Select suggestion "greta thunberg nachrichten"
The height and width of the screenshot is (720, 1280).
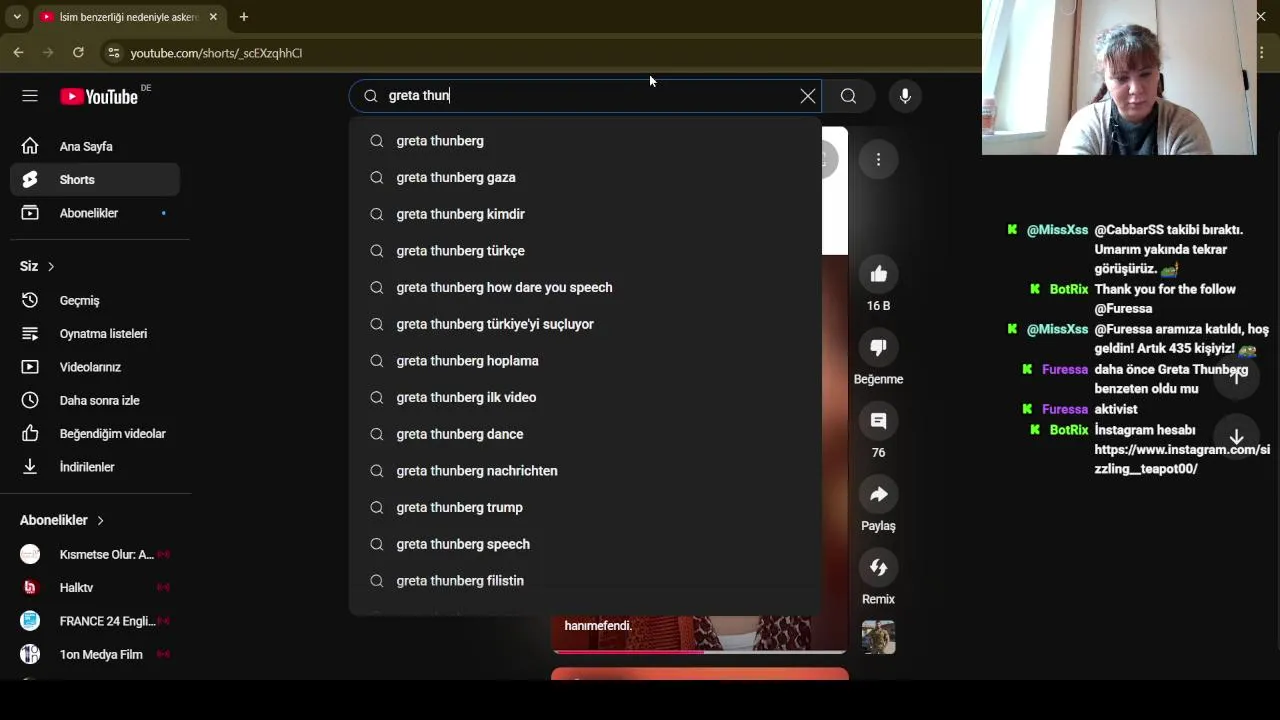pos(585,471)
